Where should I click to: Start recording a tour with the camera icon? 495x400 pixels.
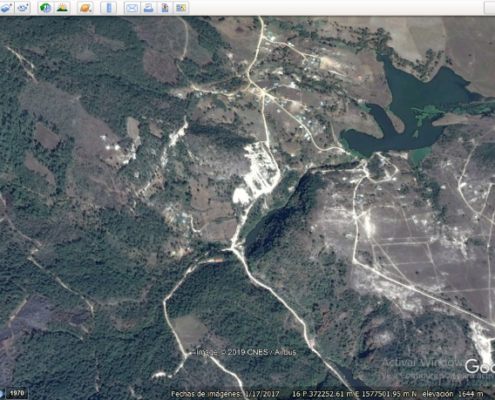coord(23,7)
